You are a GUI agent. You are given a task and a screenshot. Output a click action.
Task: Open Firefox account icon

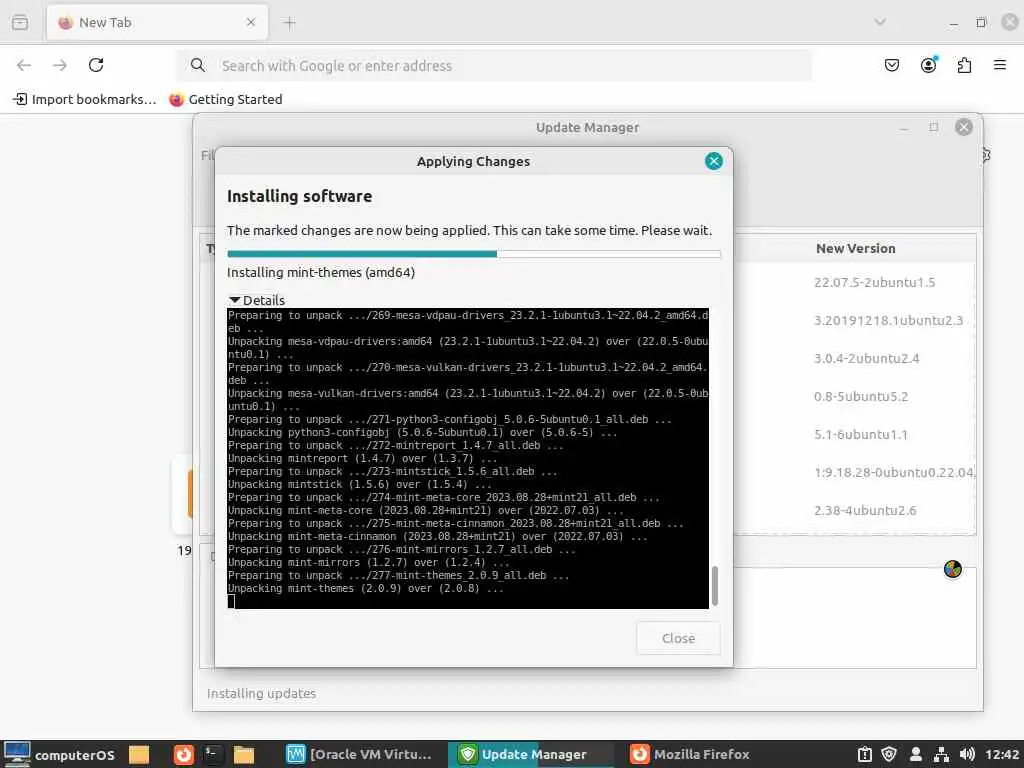928,65
